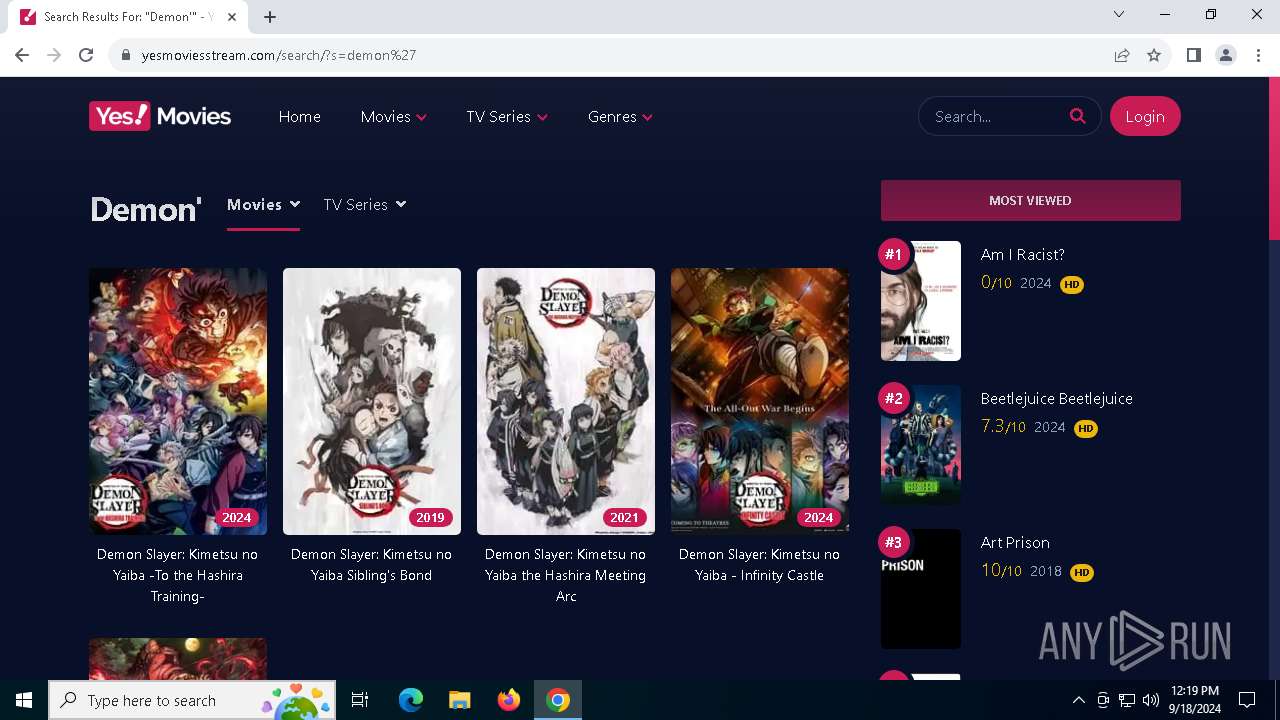The width and height of the screenshot is (1280, 720).
Task: Expand the TV Series header menu
Action: 507,116
